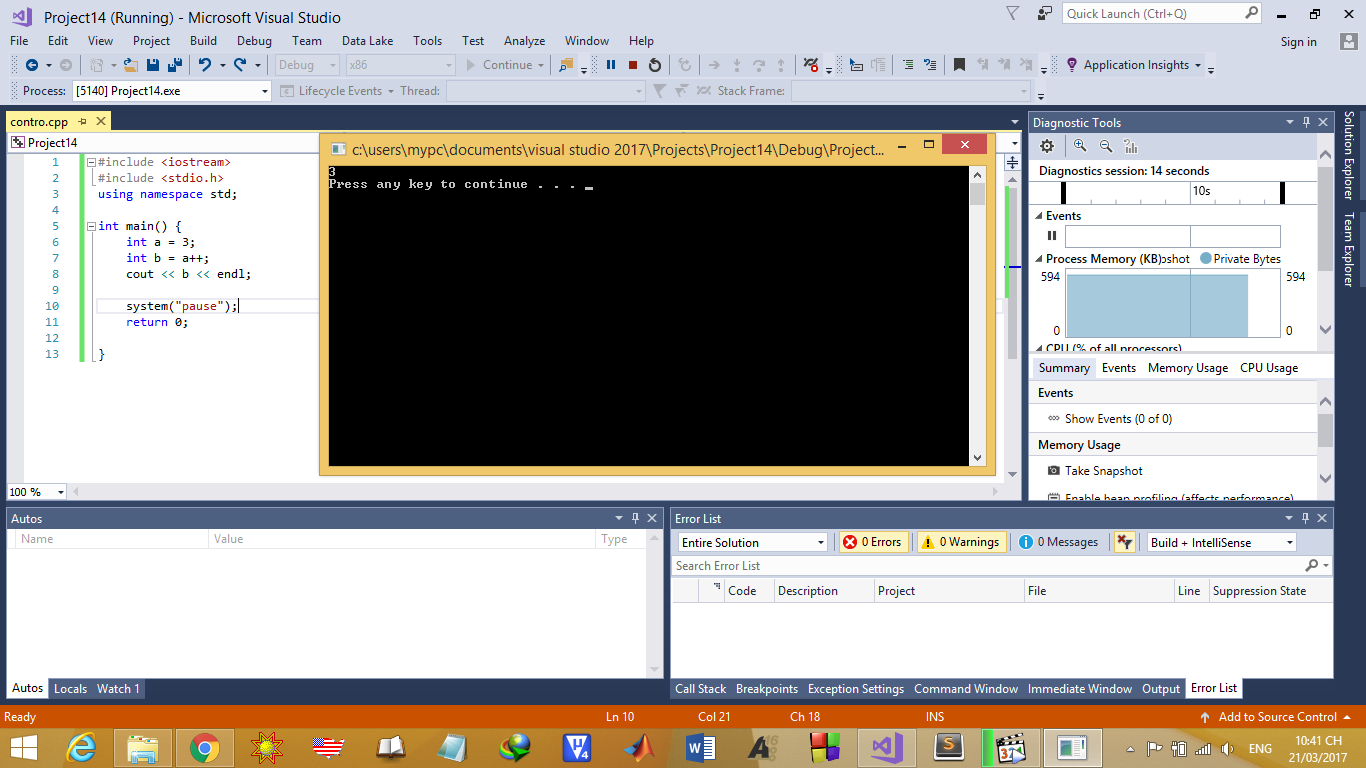Open the Debug menu
The image size is (1366, 768).
click(254, 41)
